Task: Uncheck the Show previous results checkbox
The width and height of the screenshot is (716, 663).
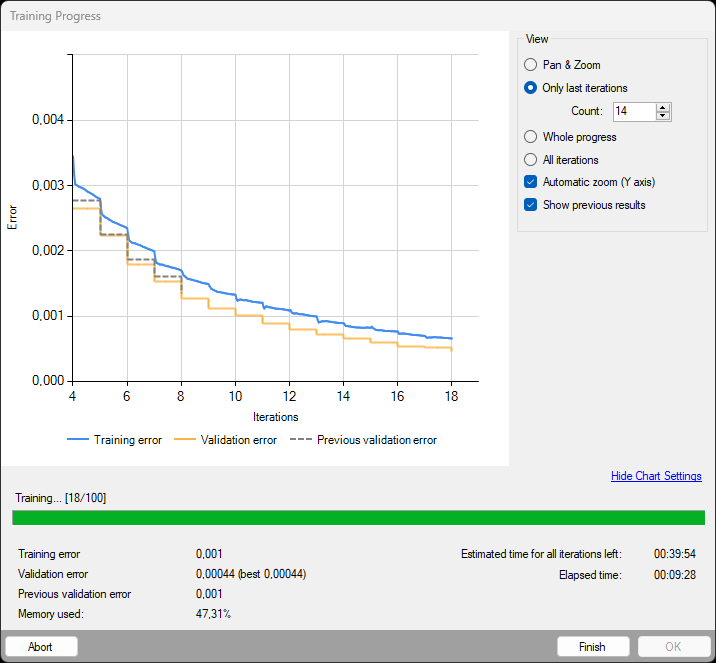Action: click(x=531, y=205)
